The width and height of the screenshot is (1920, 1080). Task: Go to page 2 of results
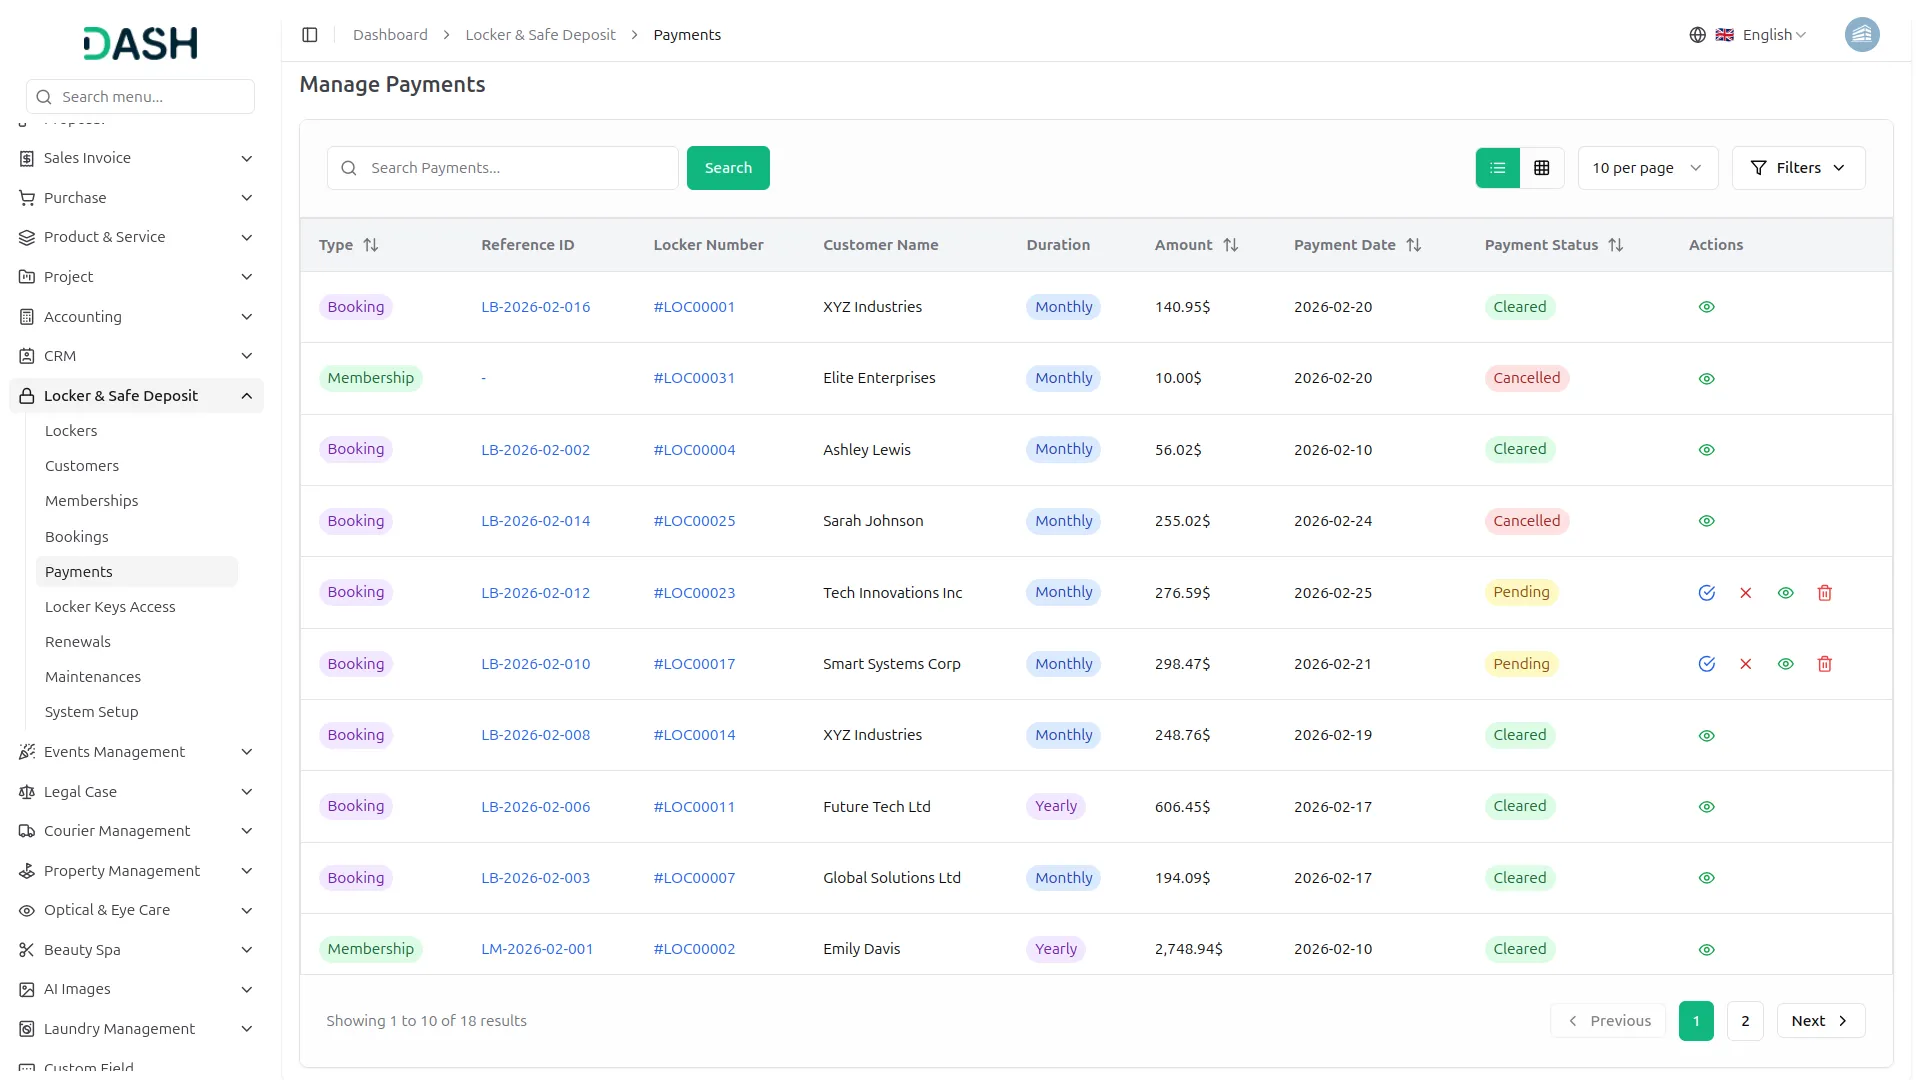point(1745,1020)
